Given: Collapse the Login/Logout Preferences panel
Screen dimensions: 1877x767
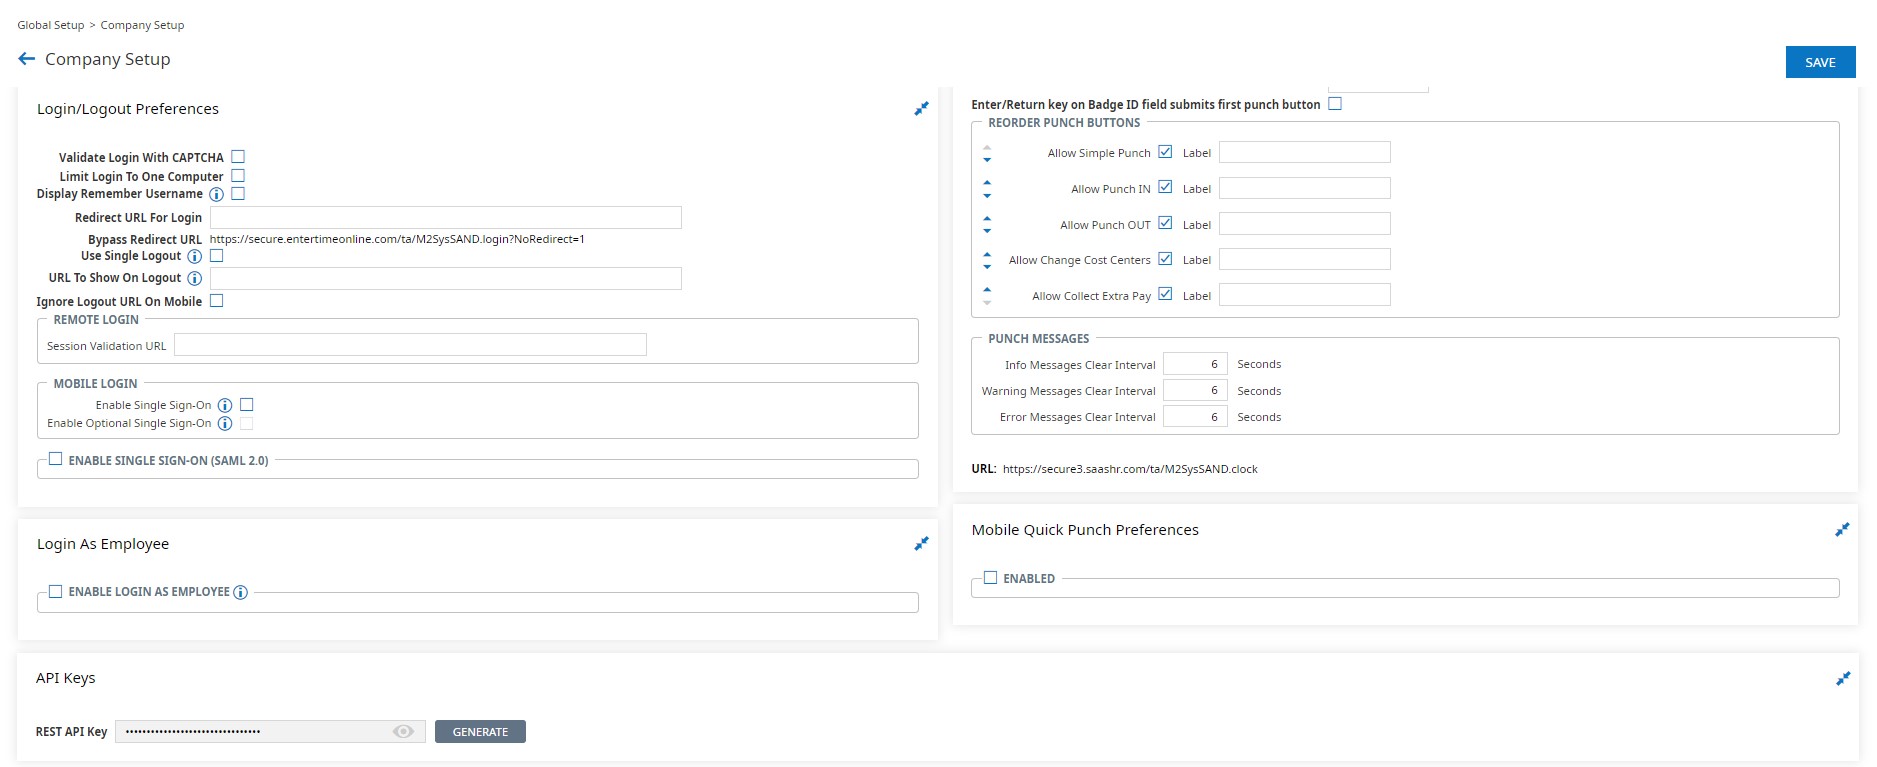Looking at the screenshot, I should pyautogui.click(x=921, y=109).
